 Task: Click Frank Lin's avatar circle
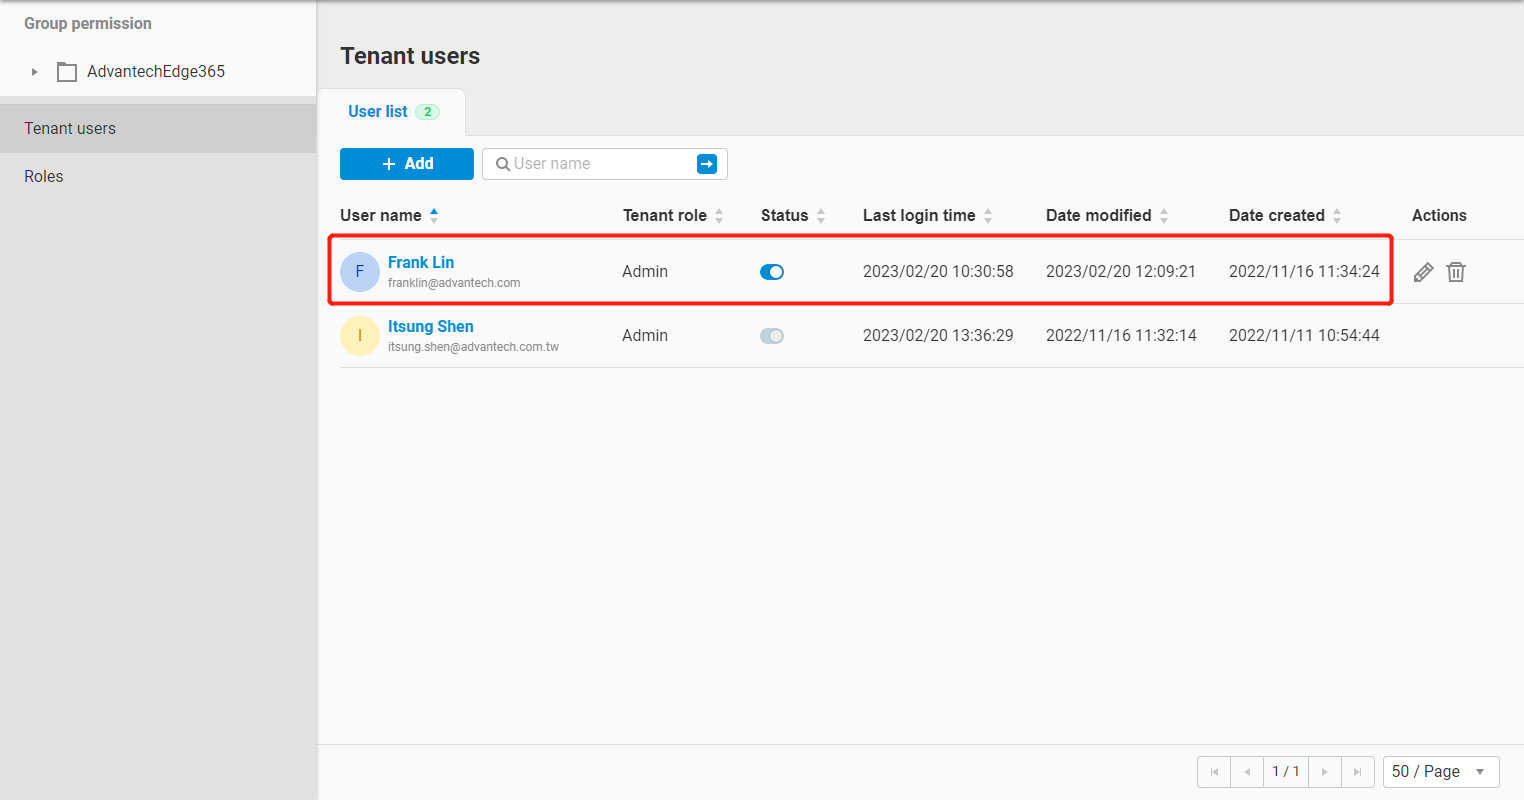pos(360,272)
